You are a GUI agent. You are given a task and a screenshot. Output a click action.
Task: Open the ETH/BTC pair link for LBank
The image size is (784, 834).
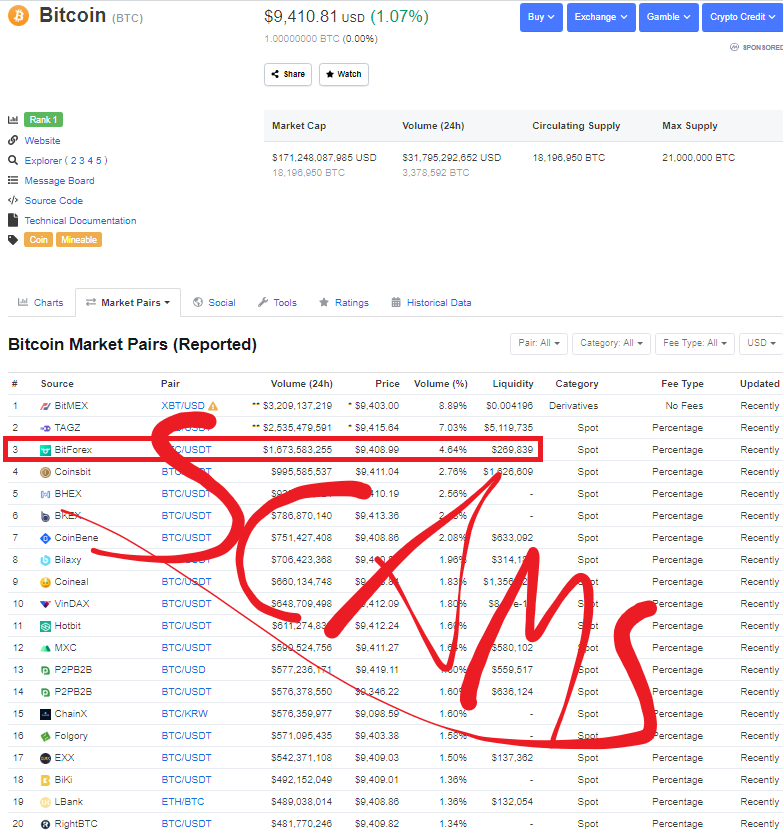[183, 802]
